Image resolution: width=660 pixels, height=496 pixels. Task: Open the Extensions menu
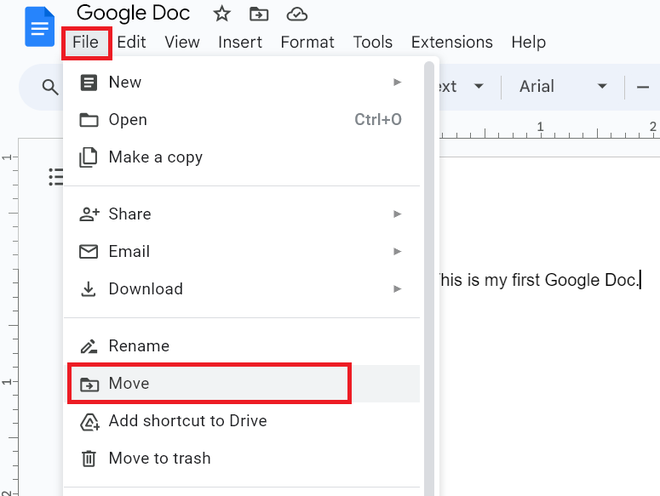coord(452,42)
